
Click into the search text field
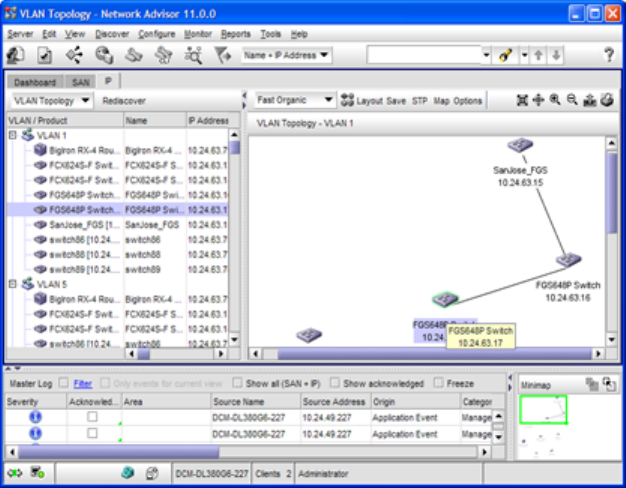click(x=424, y=55)
